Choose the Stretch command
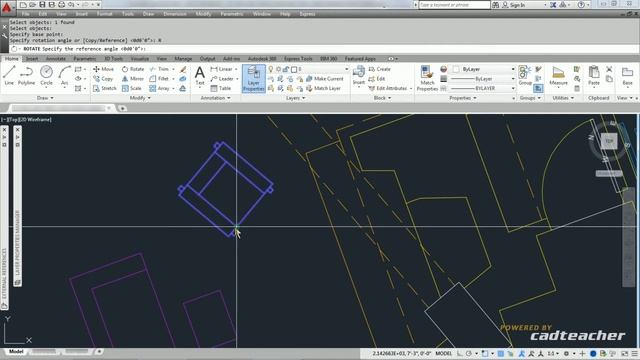Screen dimensions: 640x360 [104, 88]
